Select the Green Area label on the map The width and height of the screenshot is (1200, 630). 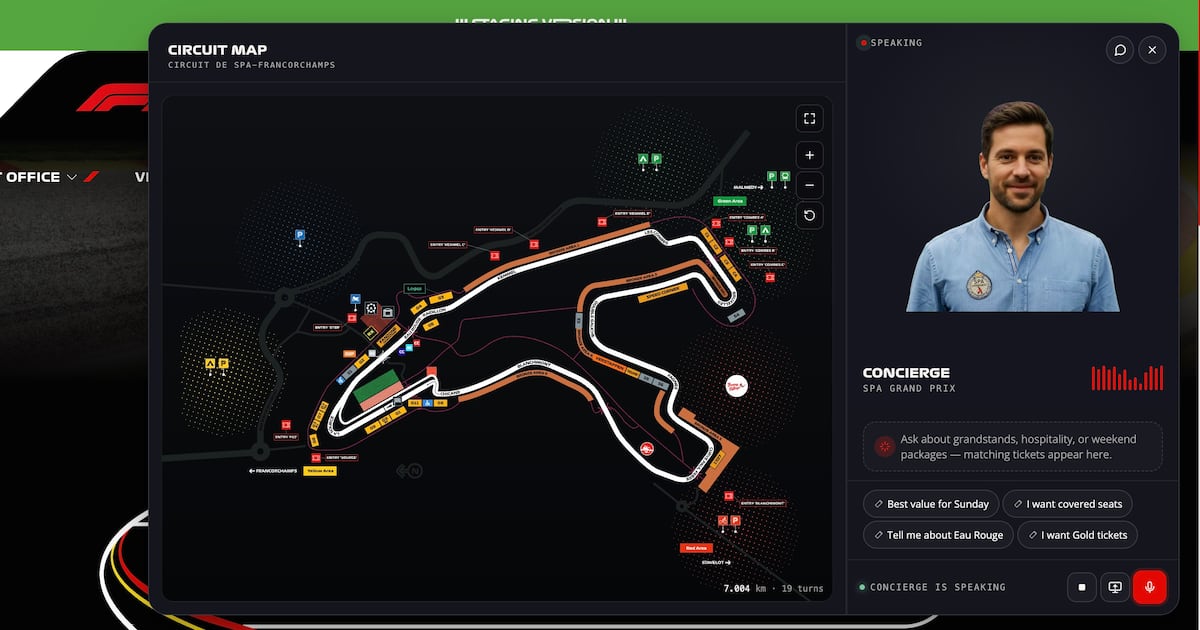click(729, 201)
